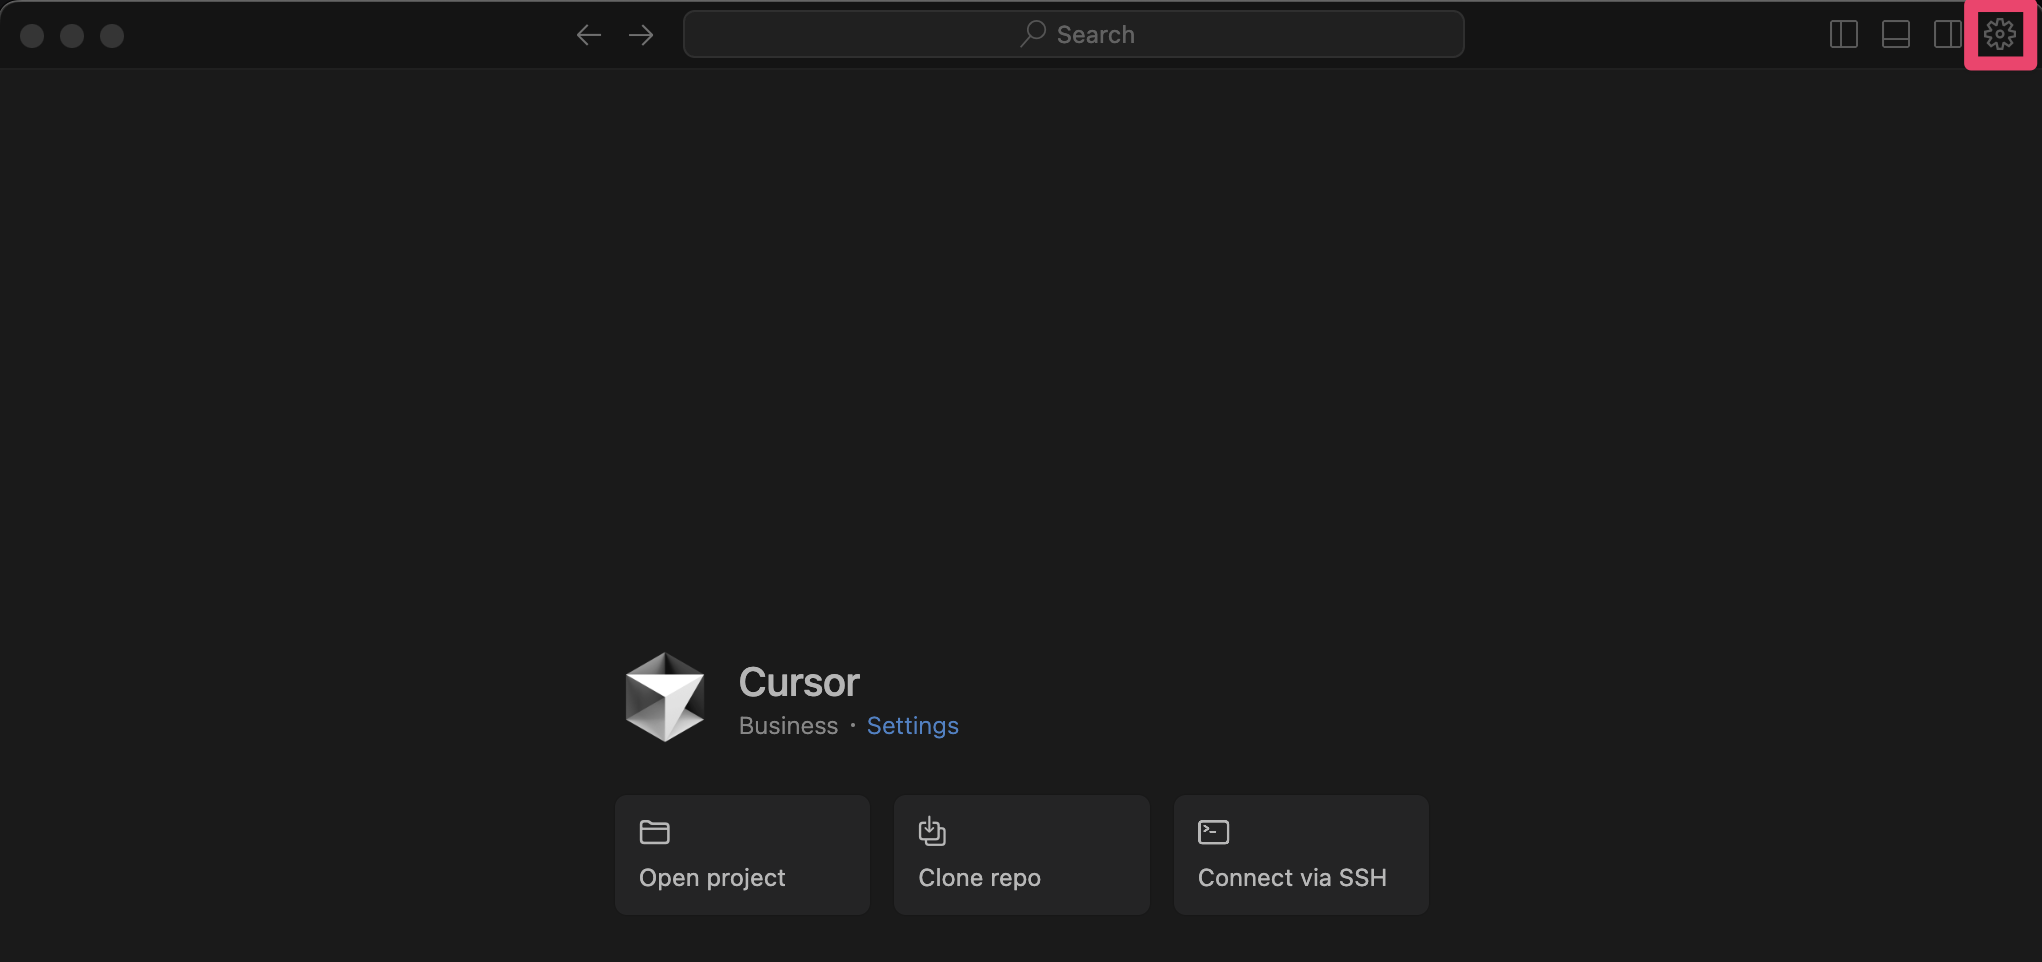Toggle the right secondary sidebar layout icon
2042x962 pixels.
pyautogui.click(x=1947, y=35)
